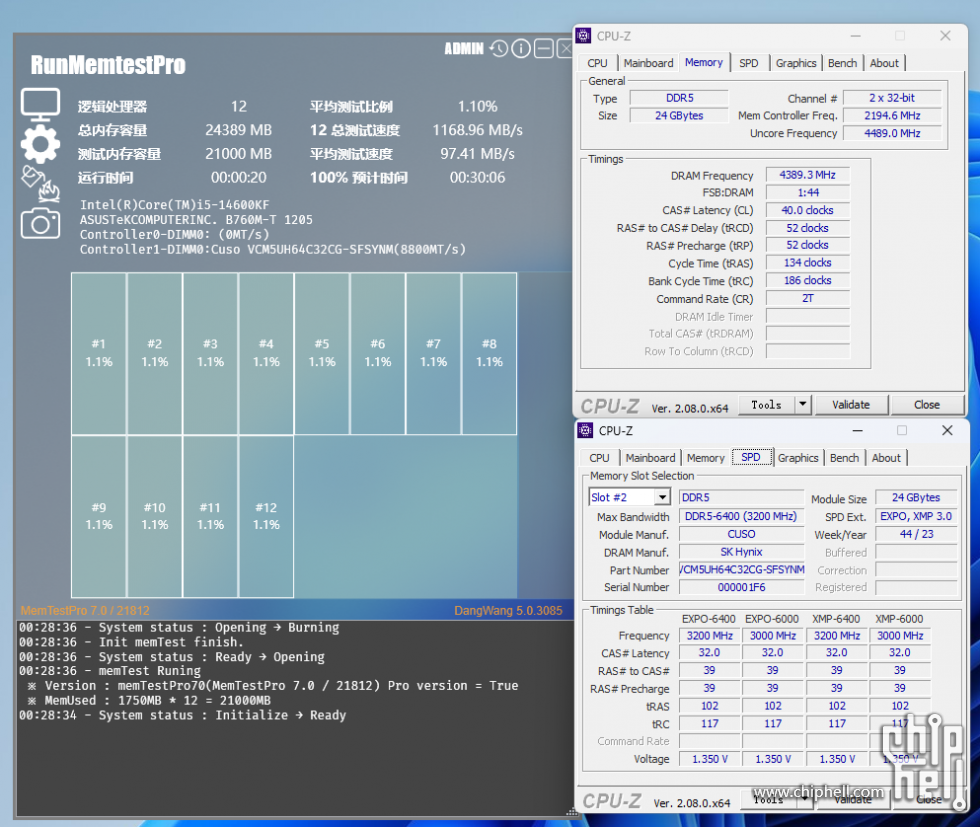Select Memory tab in upper CPU-Z window
The height and width of the screenshot is (827, 980).
704,62
